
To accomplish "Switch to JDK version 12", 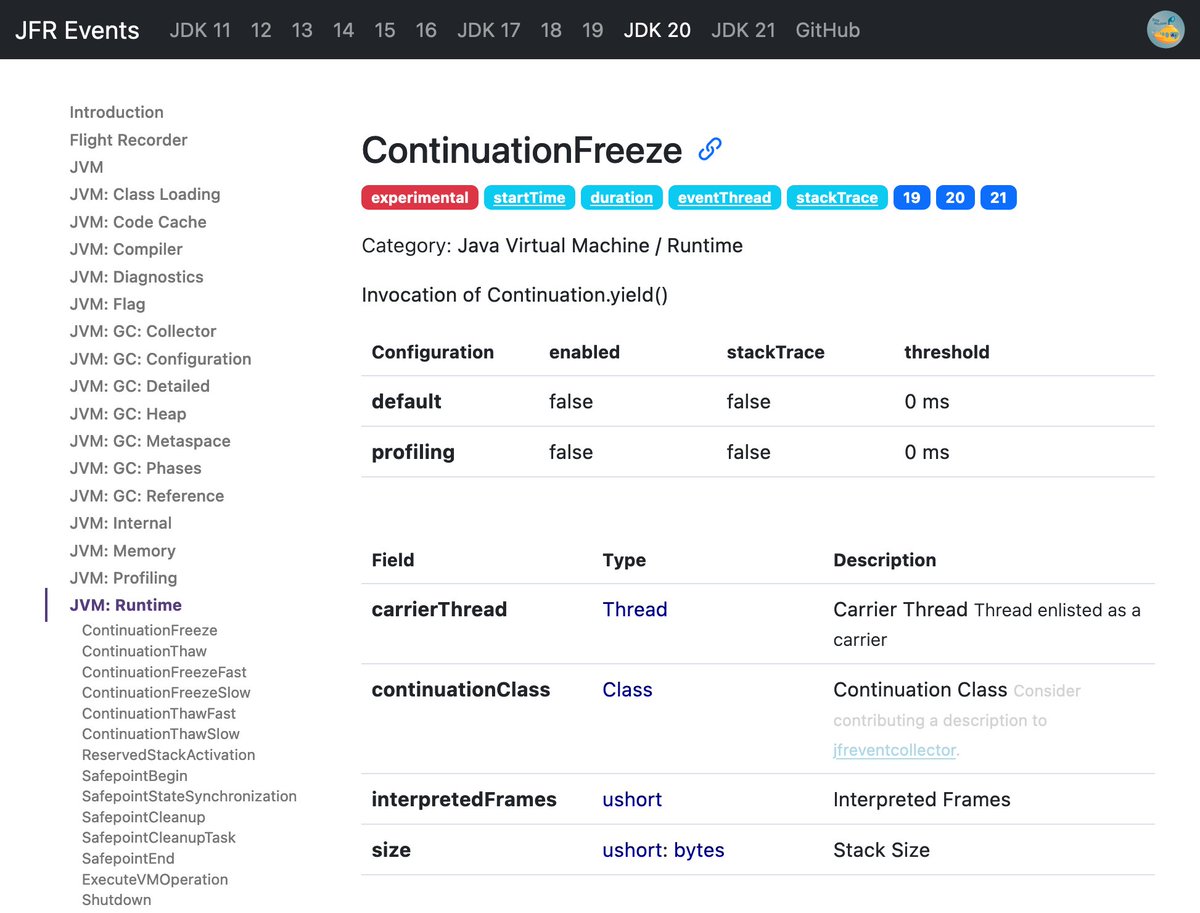I will click(261, 30).
